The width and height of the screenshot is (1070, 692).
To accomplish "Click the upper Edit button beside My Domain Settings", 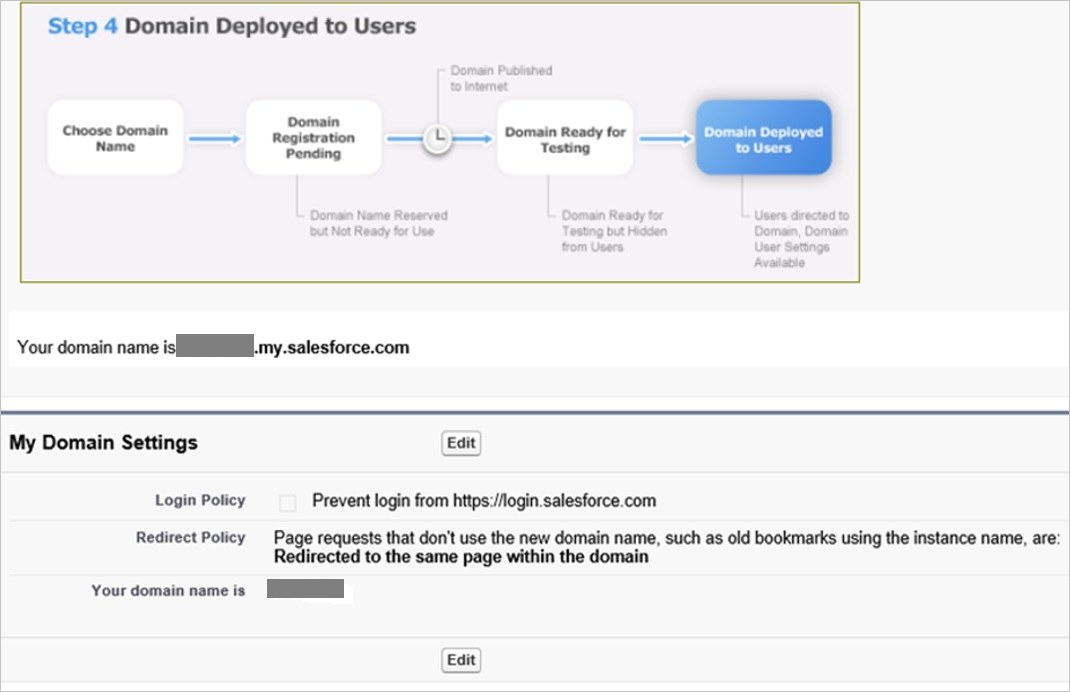I will [461, 443].
